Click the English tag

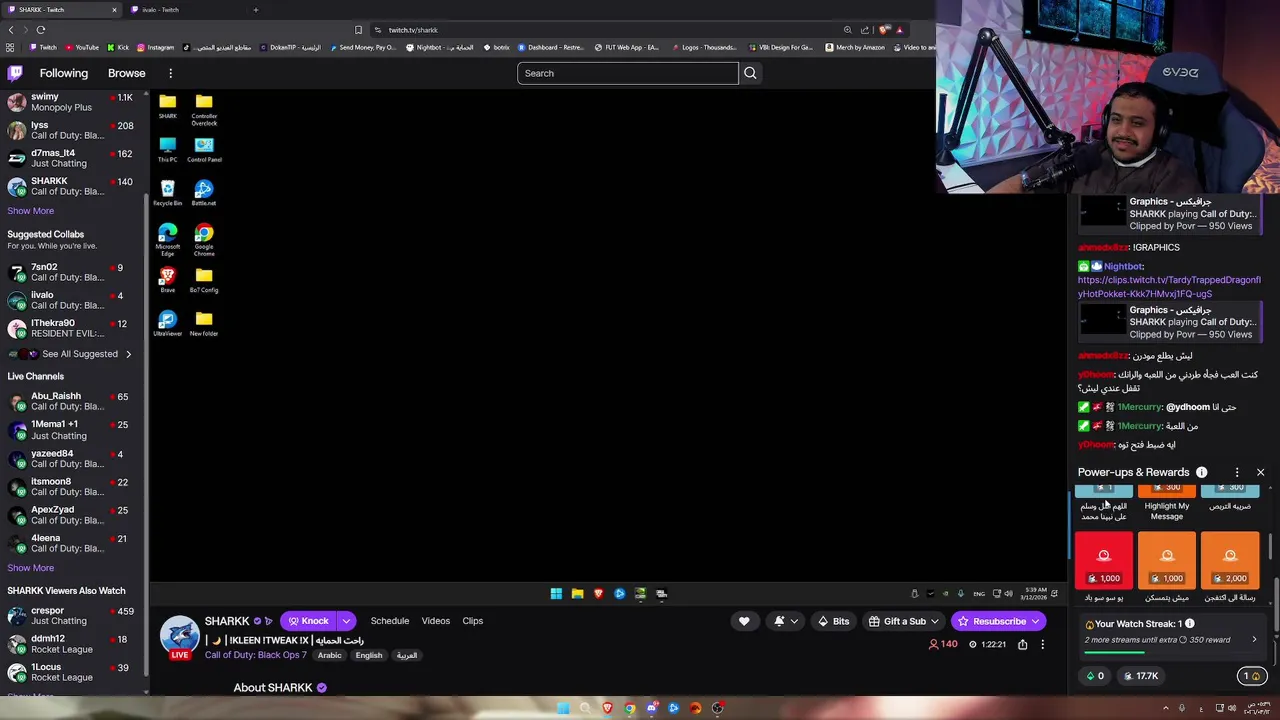pos(369,656)
